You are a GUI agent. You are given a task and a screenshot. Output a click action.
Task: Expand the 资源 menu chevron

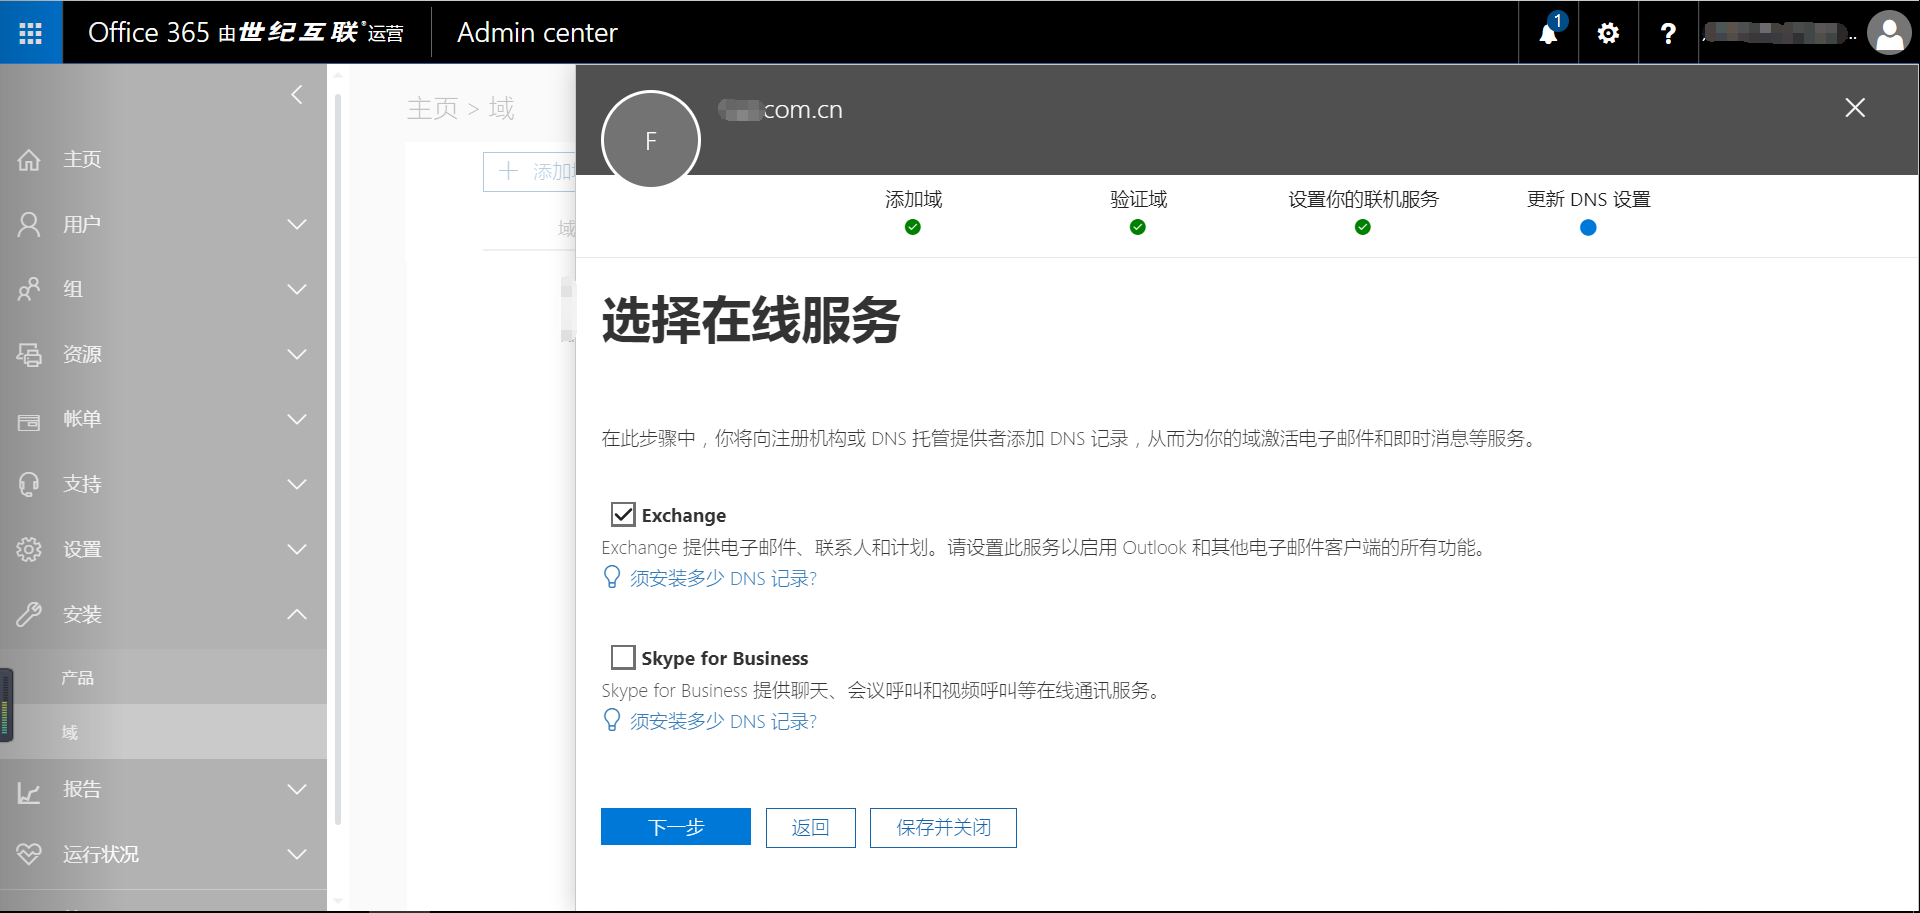297,355
